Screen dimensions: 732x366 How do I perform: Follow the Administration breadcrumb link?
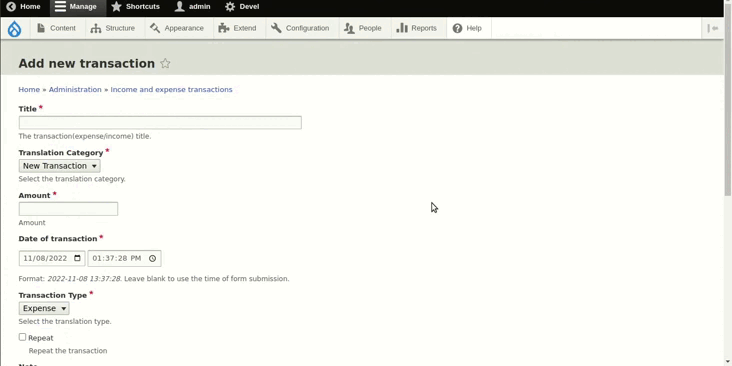(75, 89)
